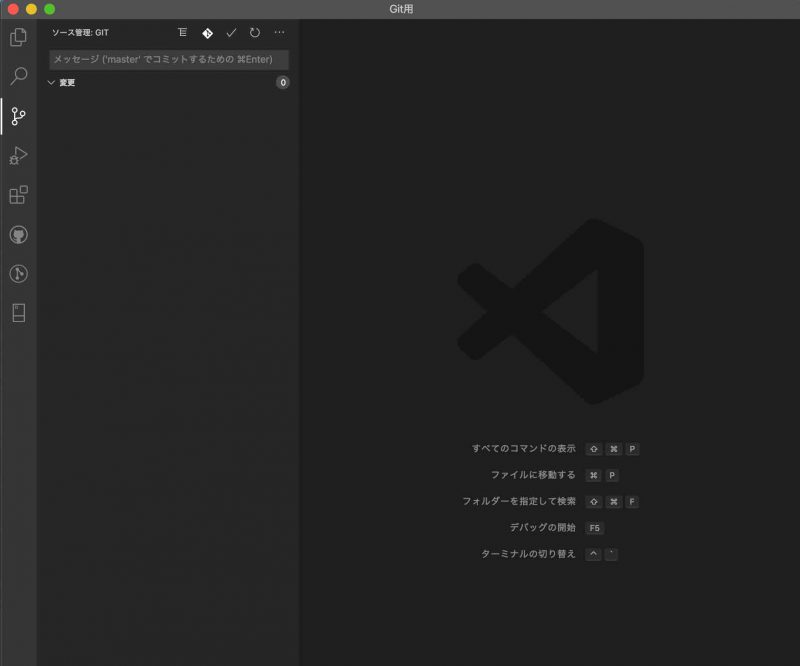Minimize the window with yellow button
800x666 pixels.
click(x=31, y=9)
